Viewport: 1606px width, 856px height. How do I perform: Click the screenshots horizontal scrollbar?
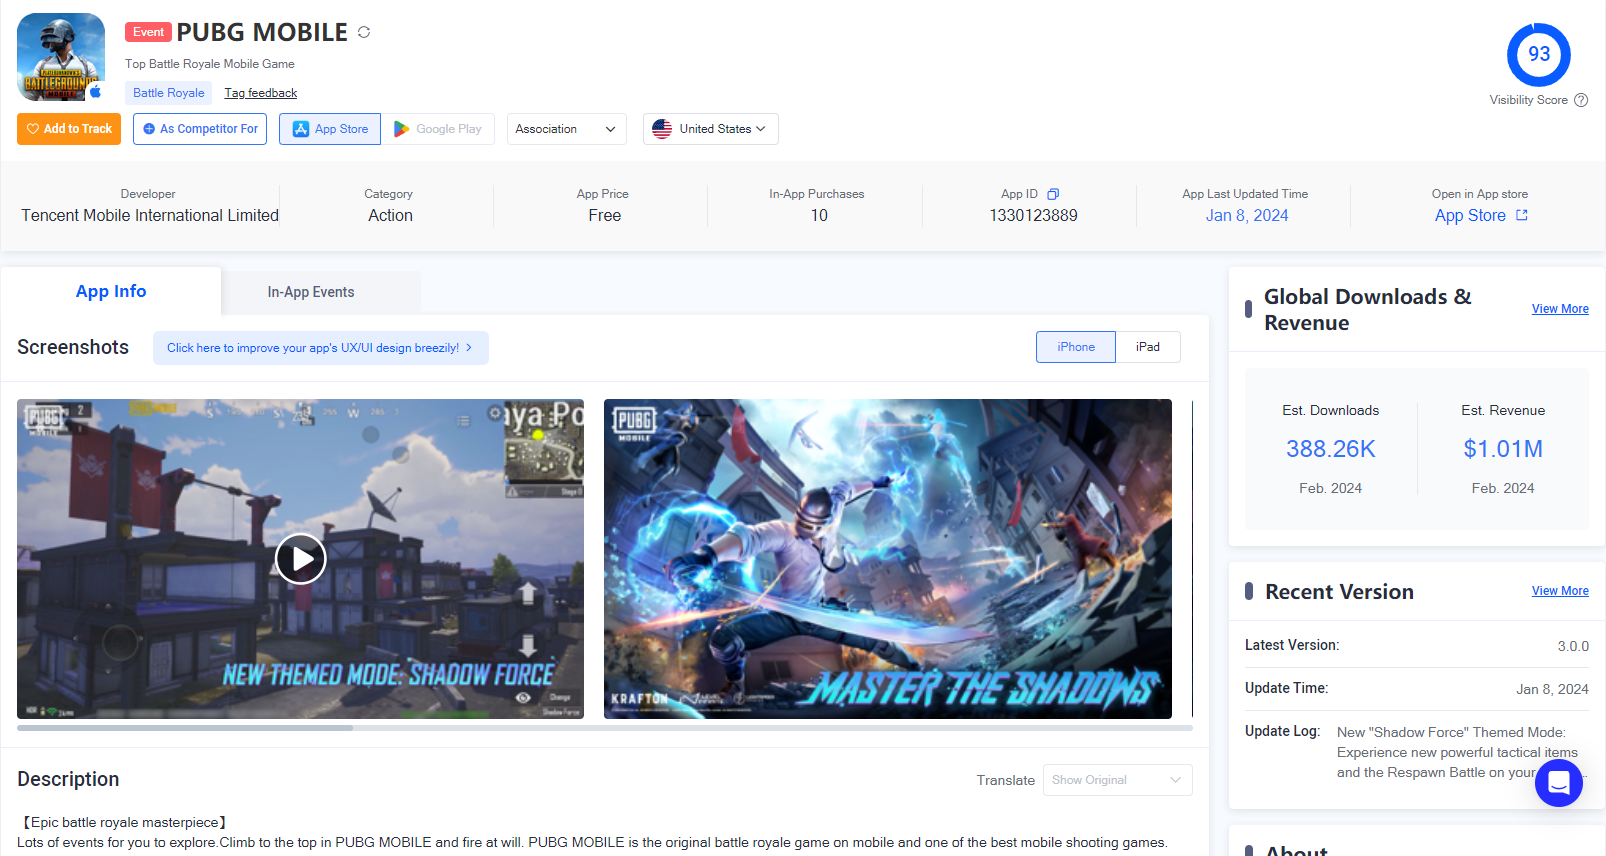point(185,728)
